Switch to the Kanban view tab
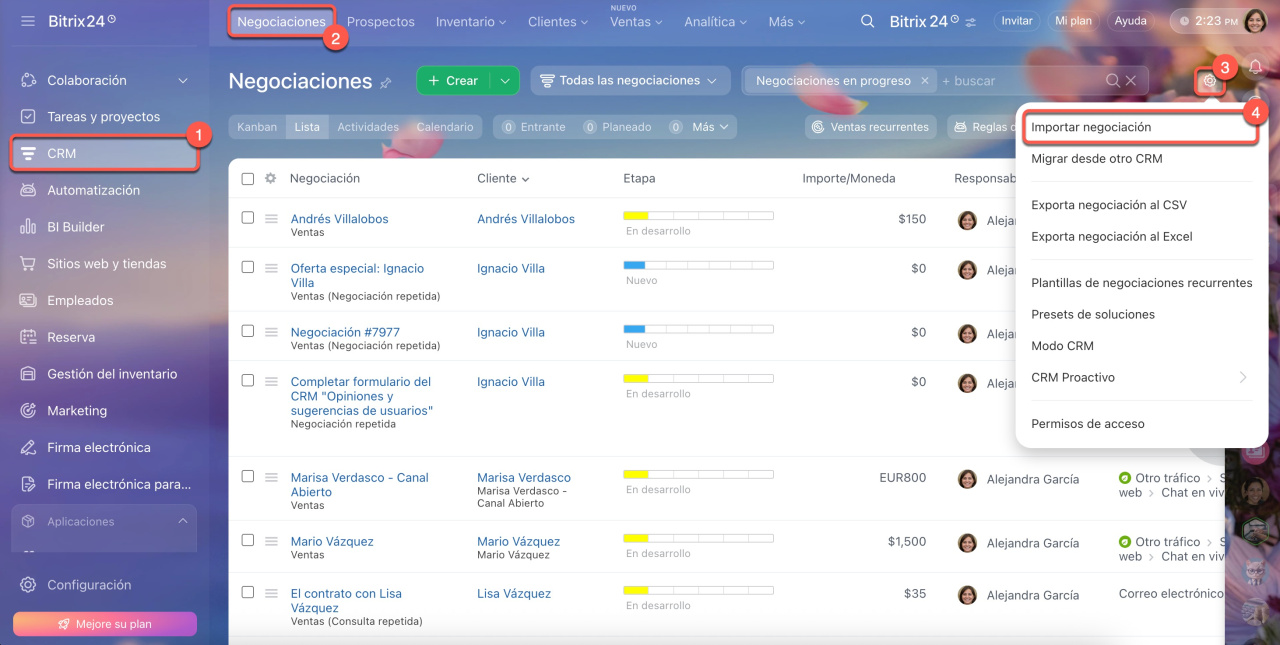The width and height of the screenshot is (1280, 645). click(x=257, y=127)
